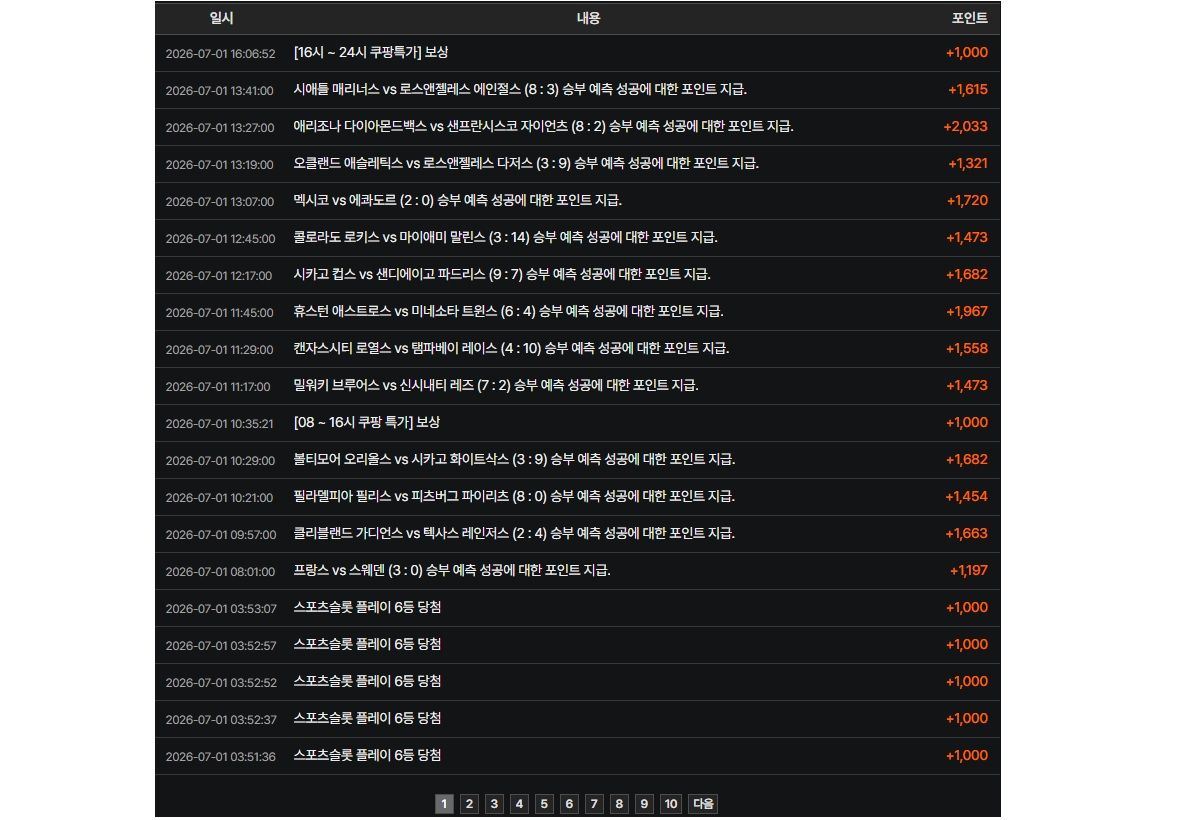The image size is (1178, 820).
Task: Click timestamp 2026-07-01 08:01:00
Action: click(x=220, y=572)
